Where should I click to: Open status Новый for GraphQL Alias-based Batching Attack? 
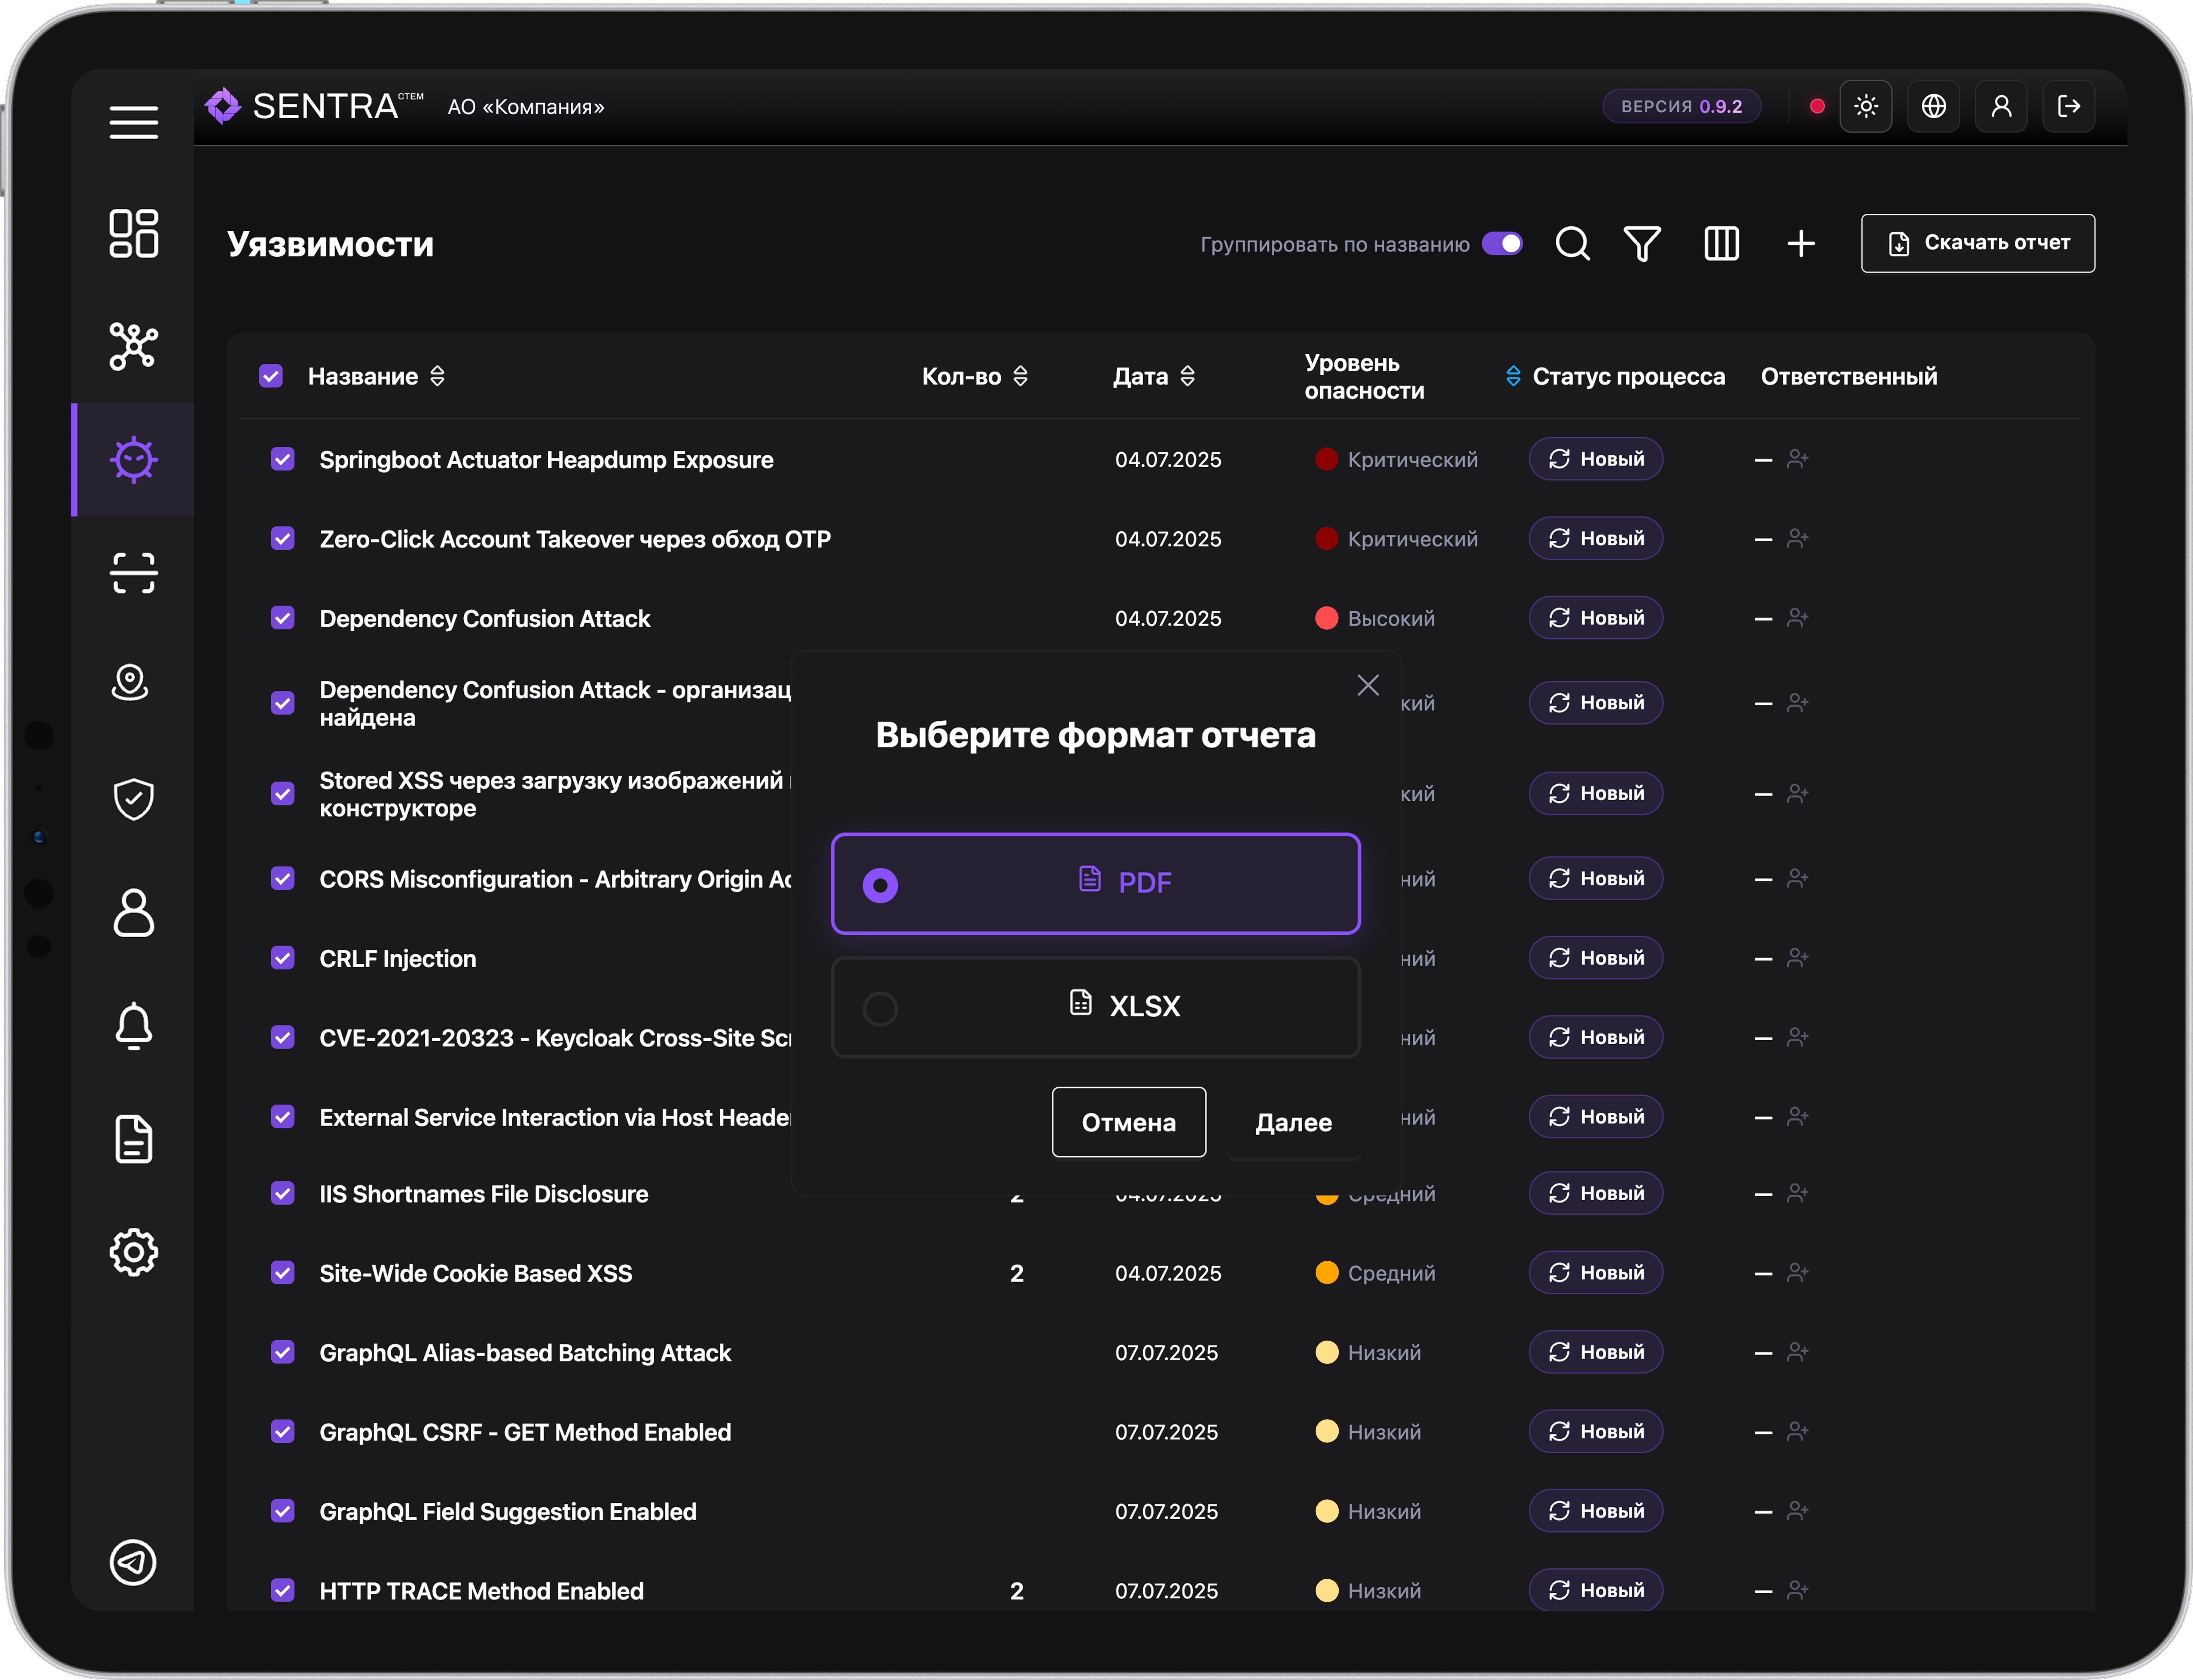(1596, 1352)
